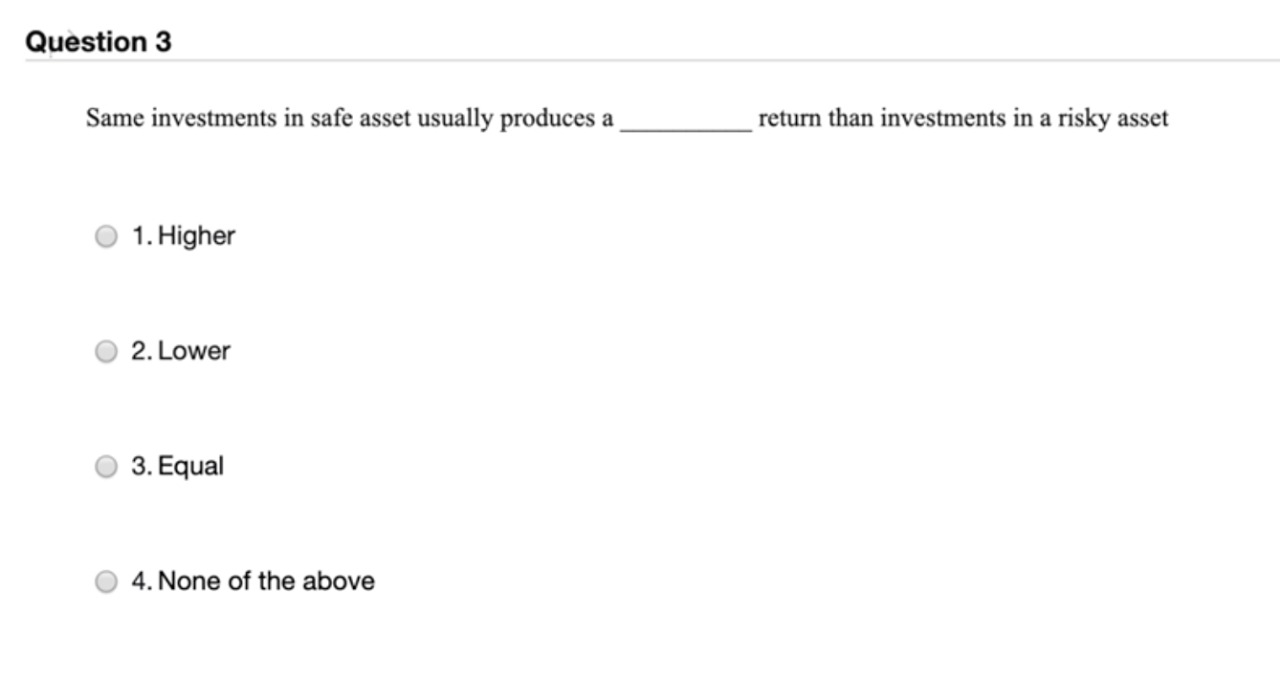Select the radio button for option 1 Higher
1280x679 pixels.
tap(105, 236)
